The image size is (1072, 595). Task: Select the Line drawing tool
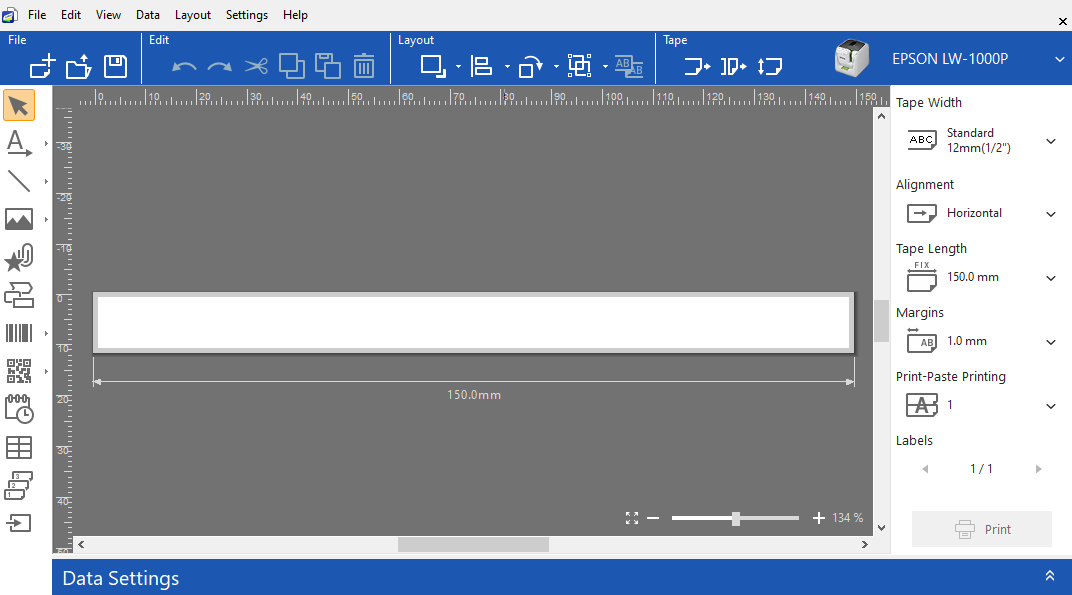[18, 181]
